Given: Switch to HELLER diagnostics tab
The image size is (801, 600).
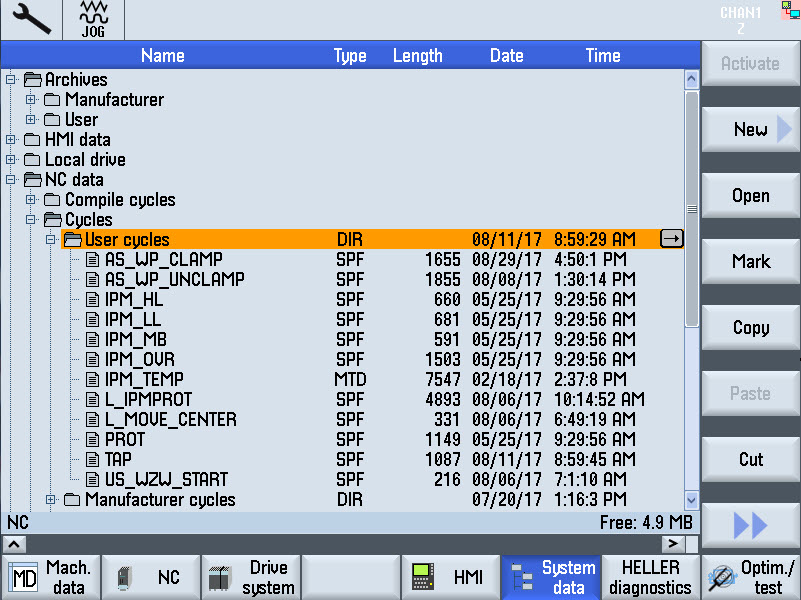Looking at the screenshot, I should (650, 577).
